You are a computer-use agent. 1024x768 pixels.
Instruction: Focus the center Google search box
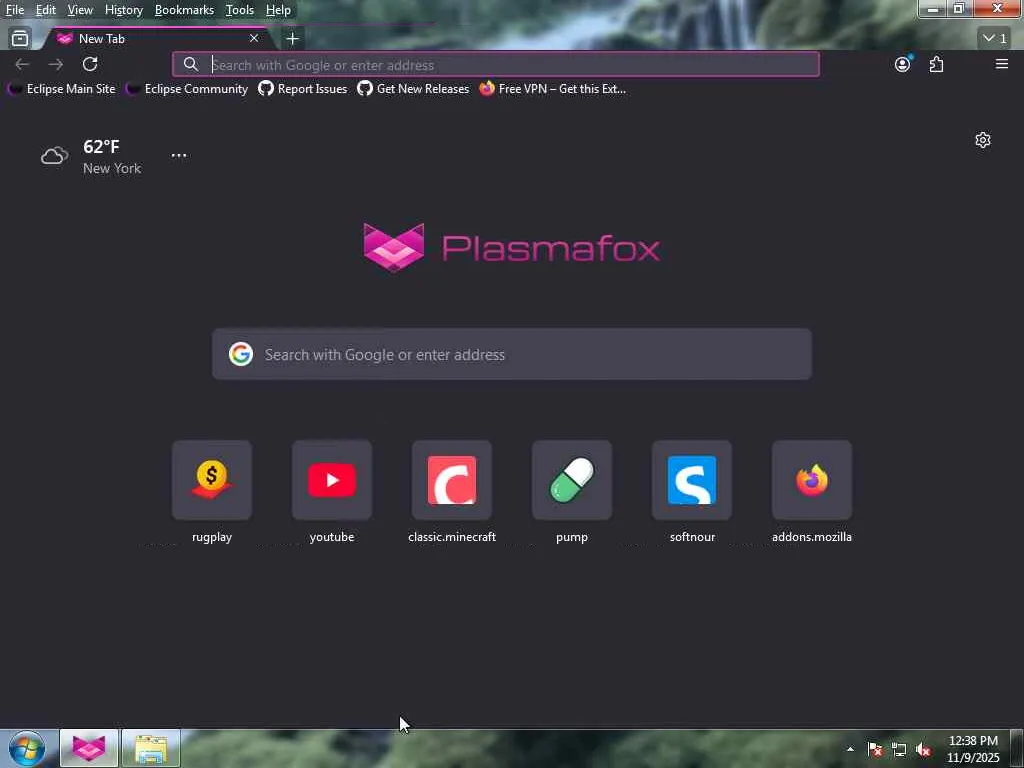[x=512, y=354]
